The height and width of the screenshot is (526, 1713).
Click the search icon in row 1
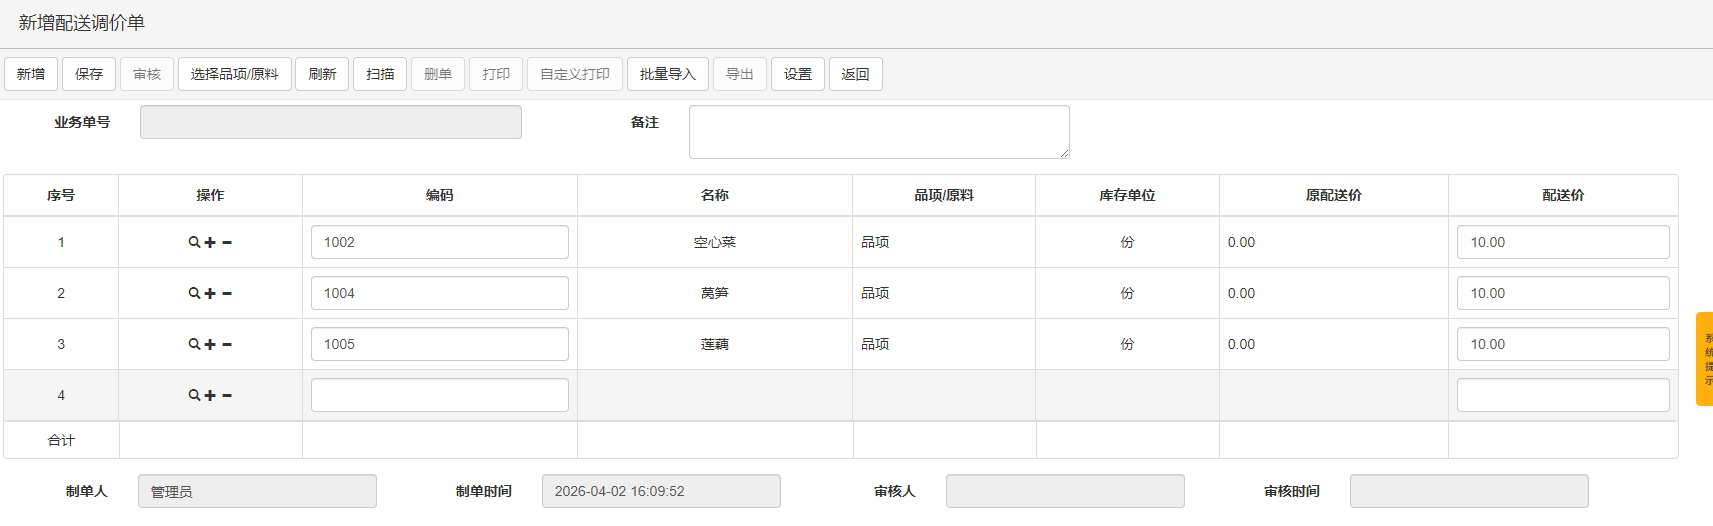pos(194,242)
